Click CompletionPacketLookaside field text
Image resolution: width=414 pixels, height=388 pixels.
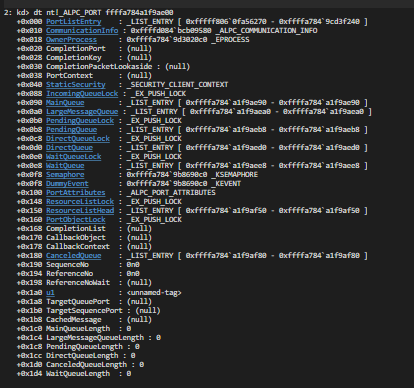coord(99,67)
